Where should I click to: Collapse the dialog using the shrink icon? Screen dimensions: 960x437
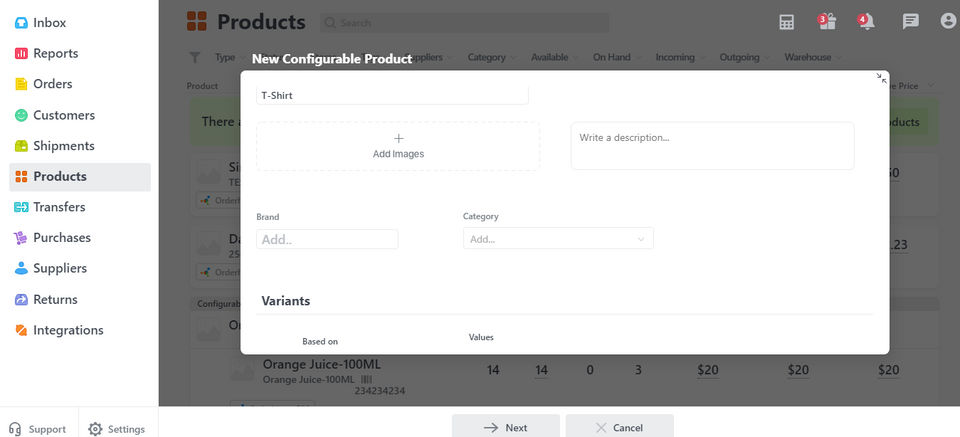[x=881, y=78]
